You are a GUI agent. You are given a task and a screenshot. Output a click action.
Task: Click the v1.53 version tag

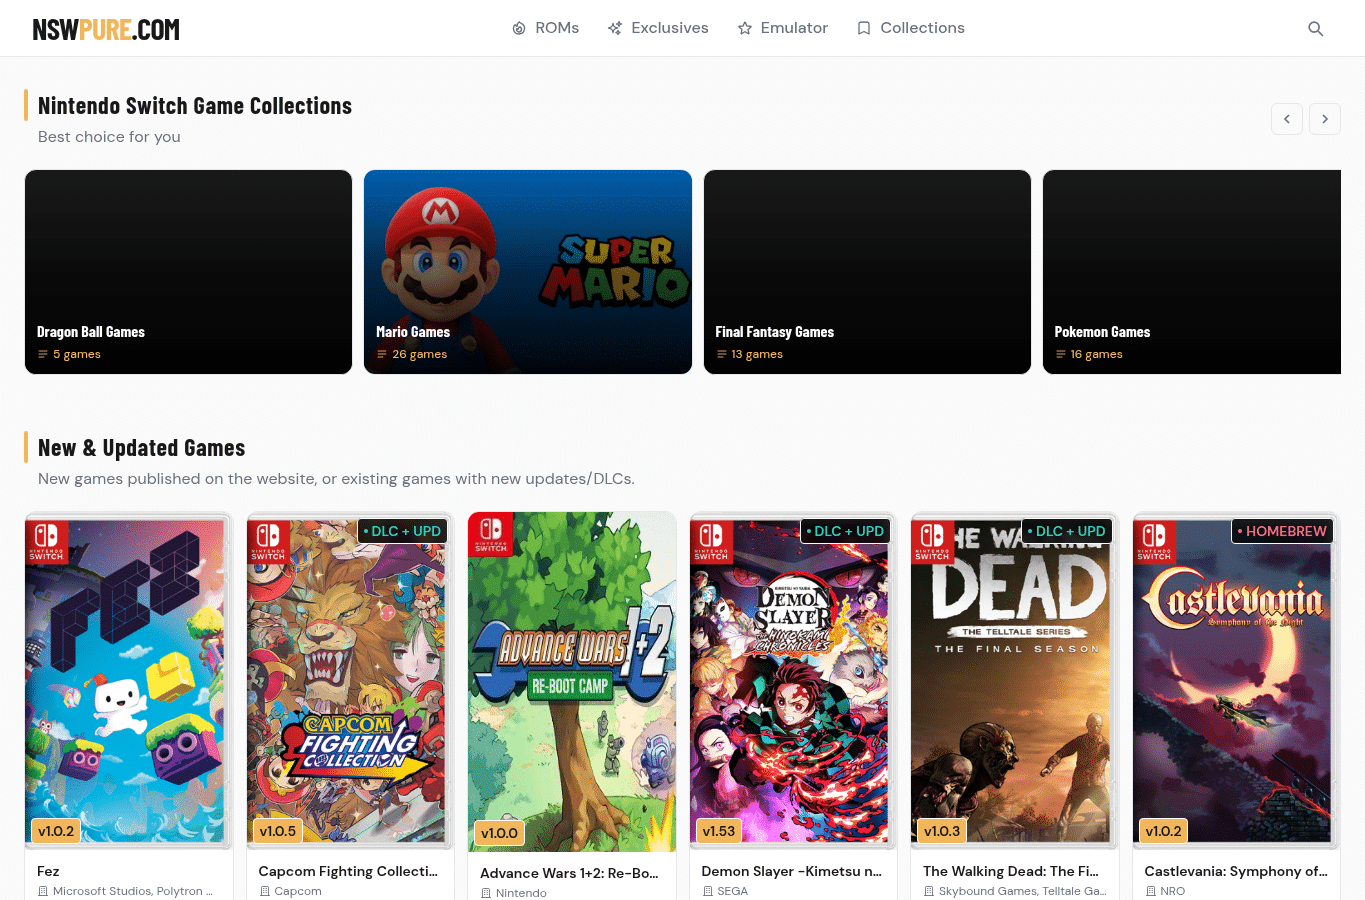click(x=719, y=831)
